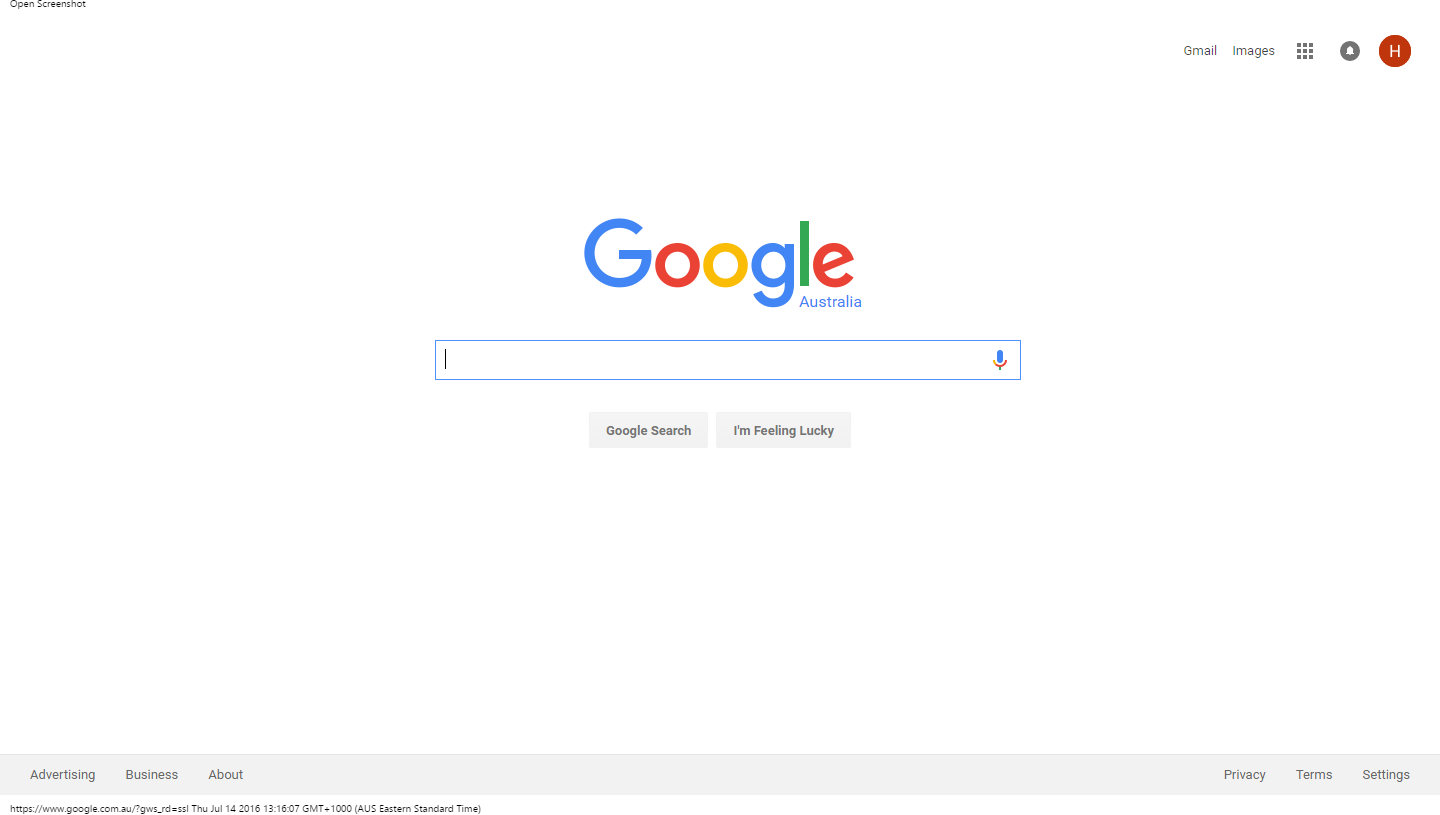Open the Google apps grid launcher

[1304, 51]
